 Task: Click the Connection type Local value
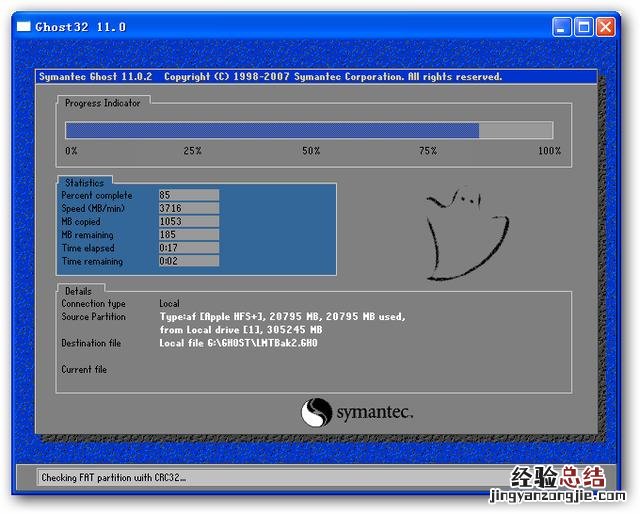[x=169, y=303]
